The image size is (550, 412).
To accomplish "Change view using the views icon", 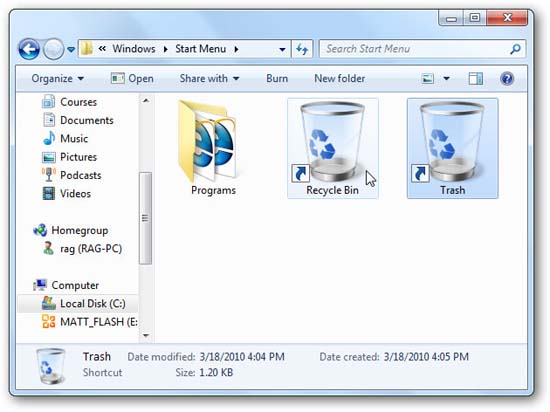I will [x=428, y=79].
